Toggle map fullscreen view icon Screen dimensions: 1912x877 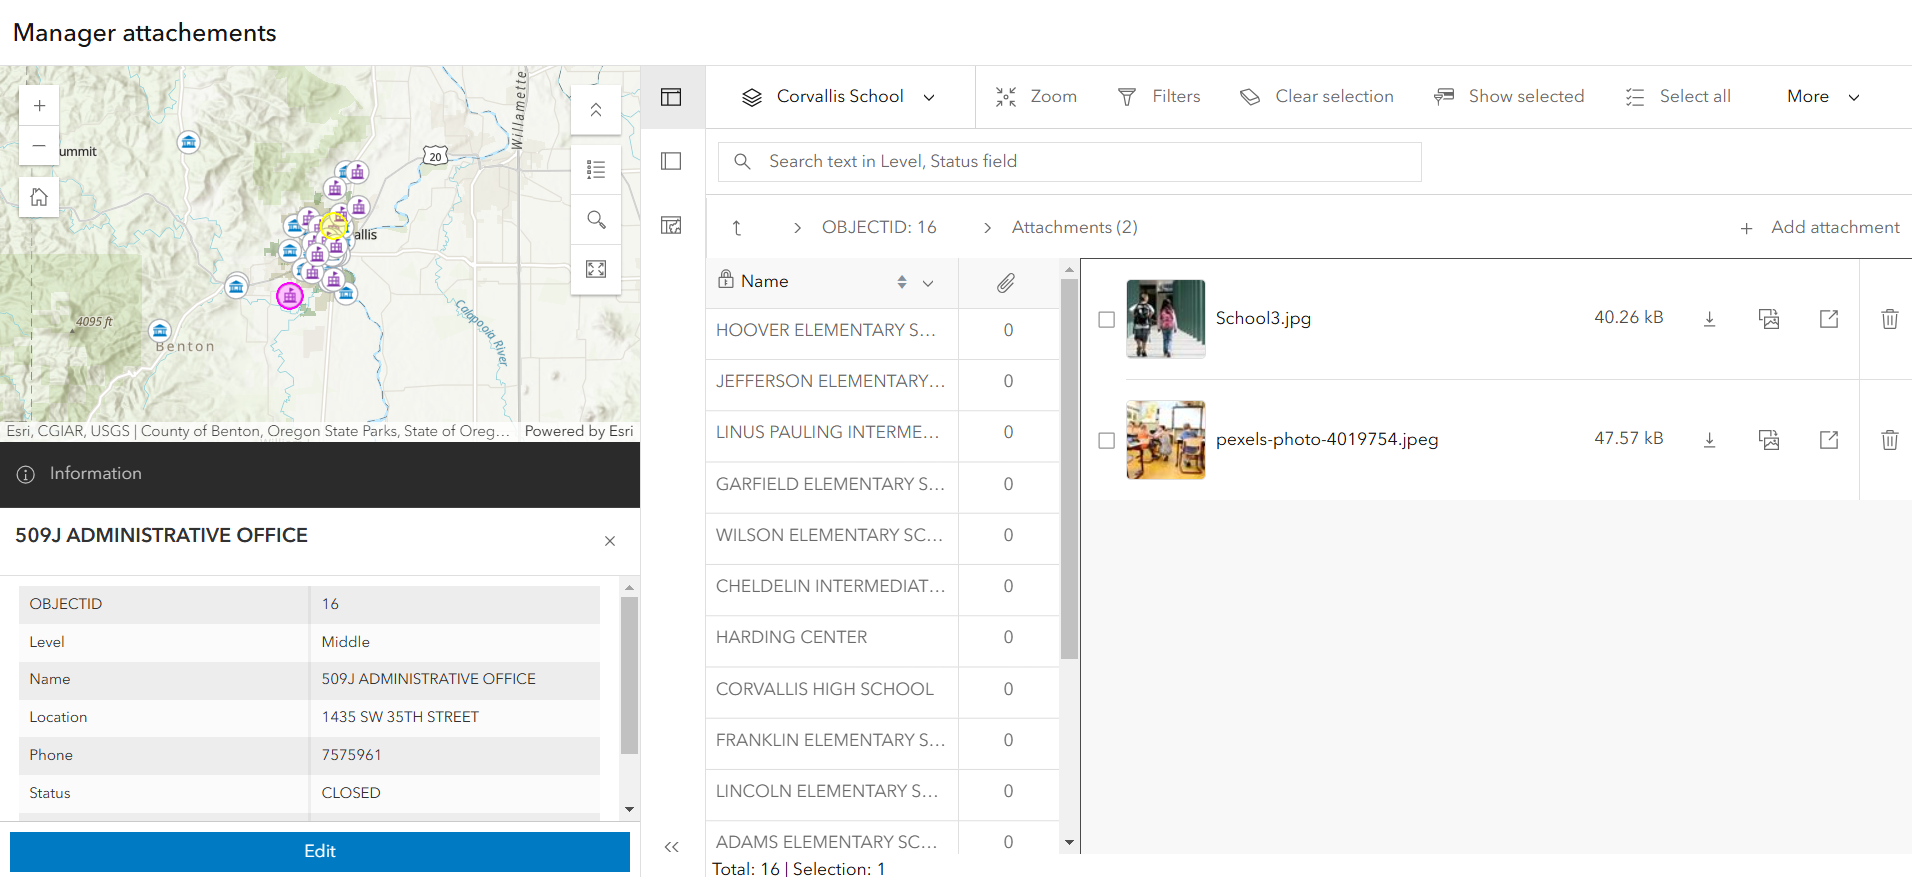coord(596,269)
